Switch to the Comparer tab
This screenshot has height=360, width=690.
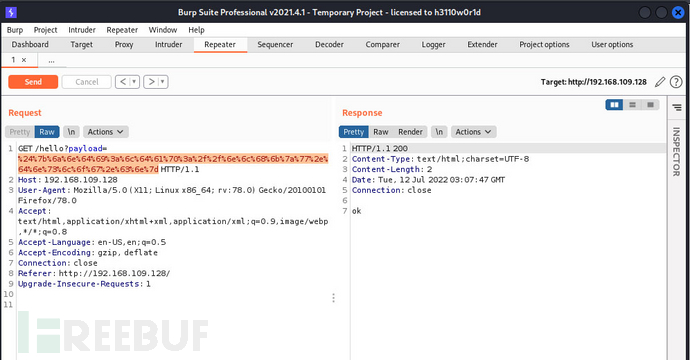[382, 44]
